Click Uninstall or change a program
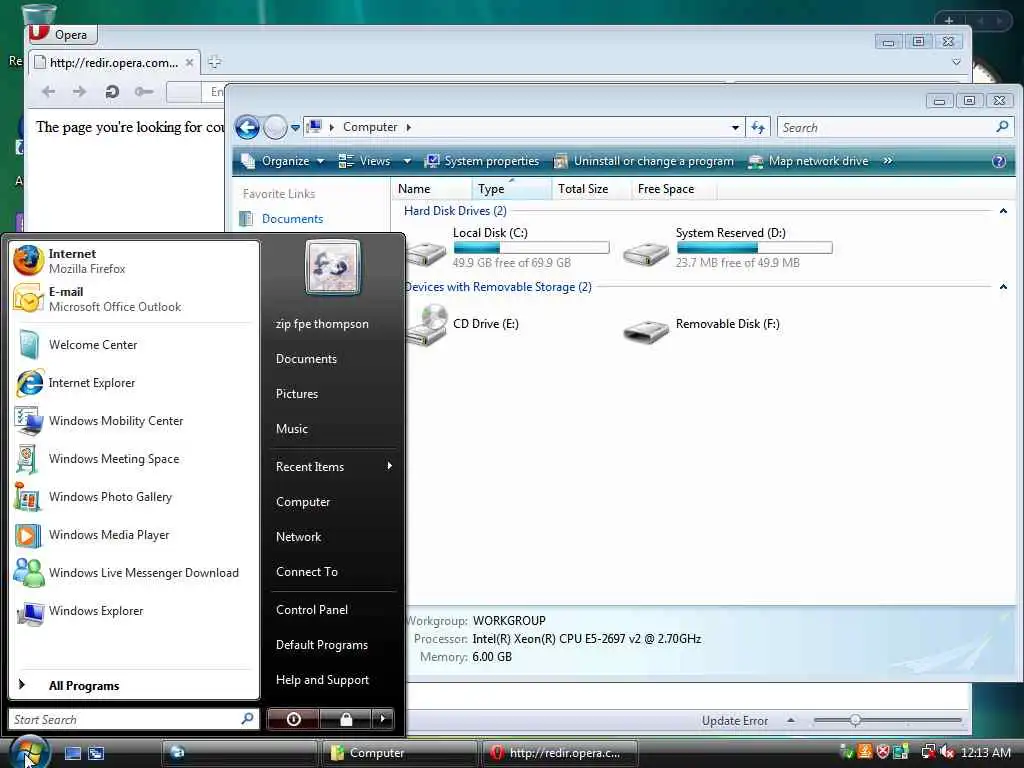 [644, 161]
